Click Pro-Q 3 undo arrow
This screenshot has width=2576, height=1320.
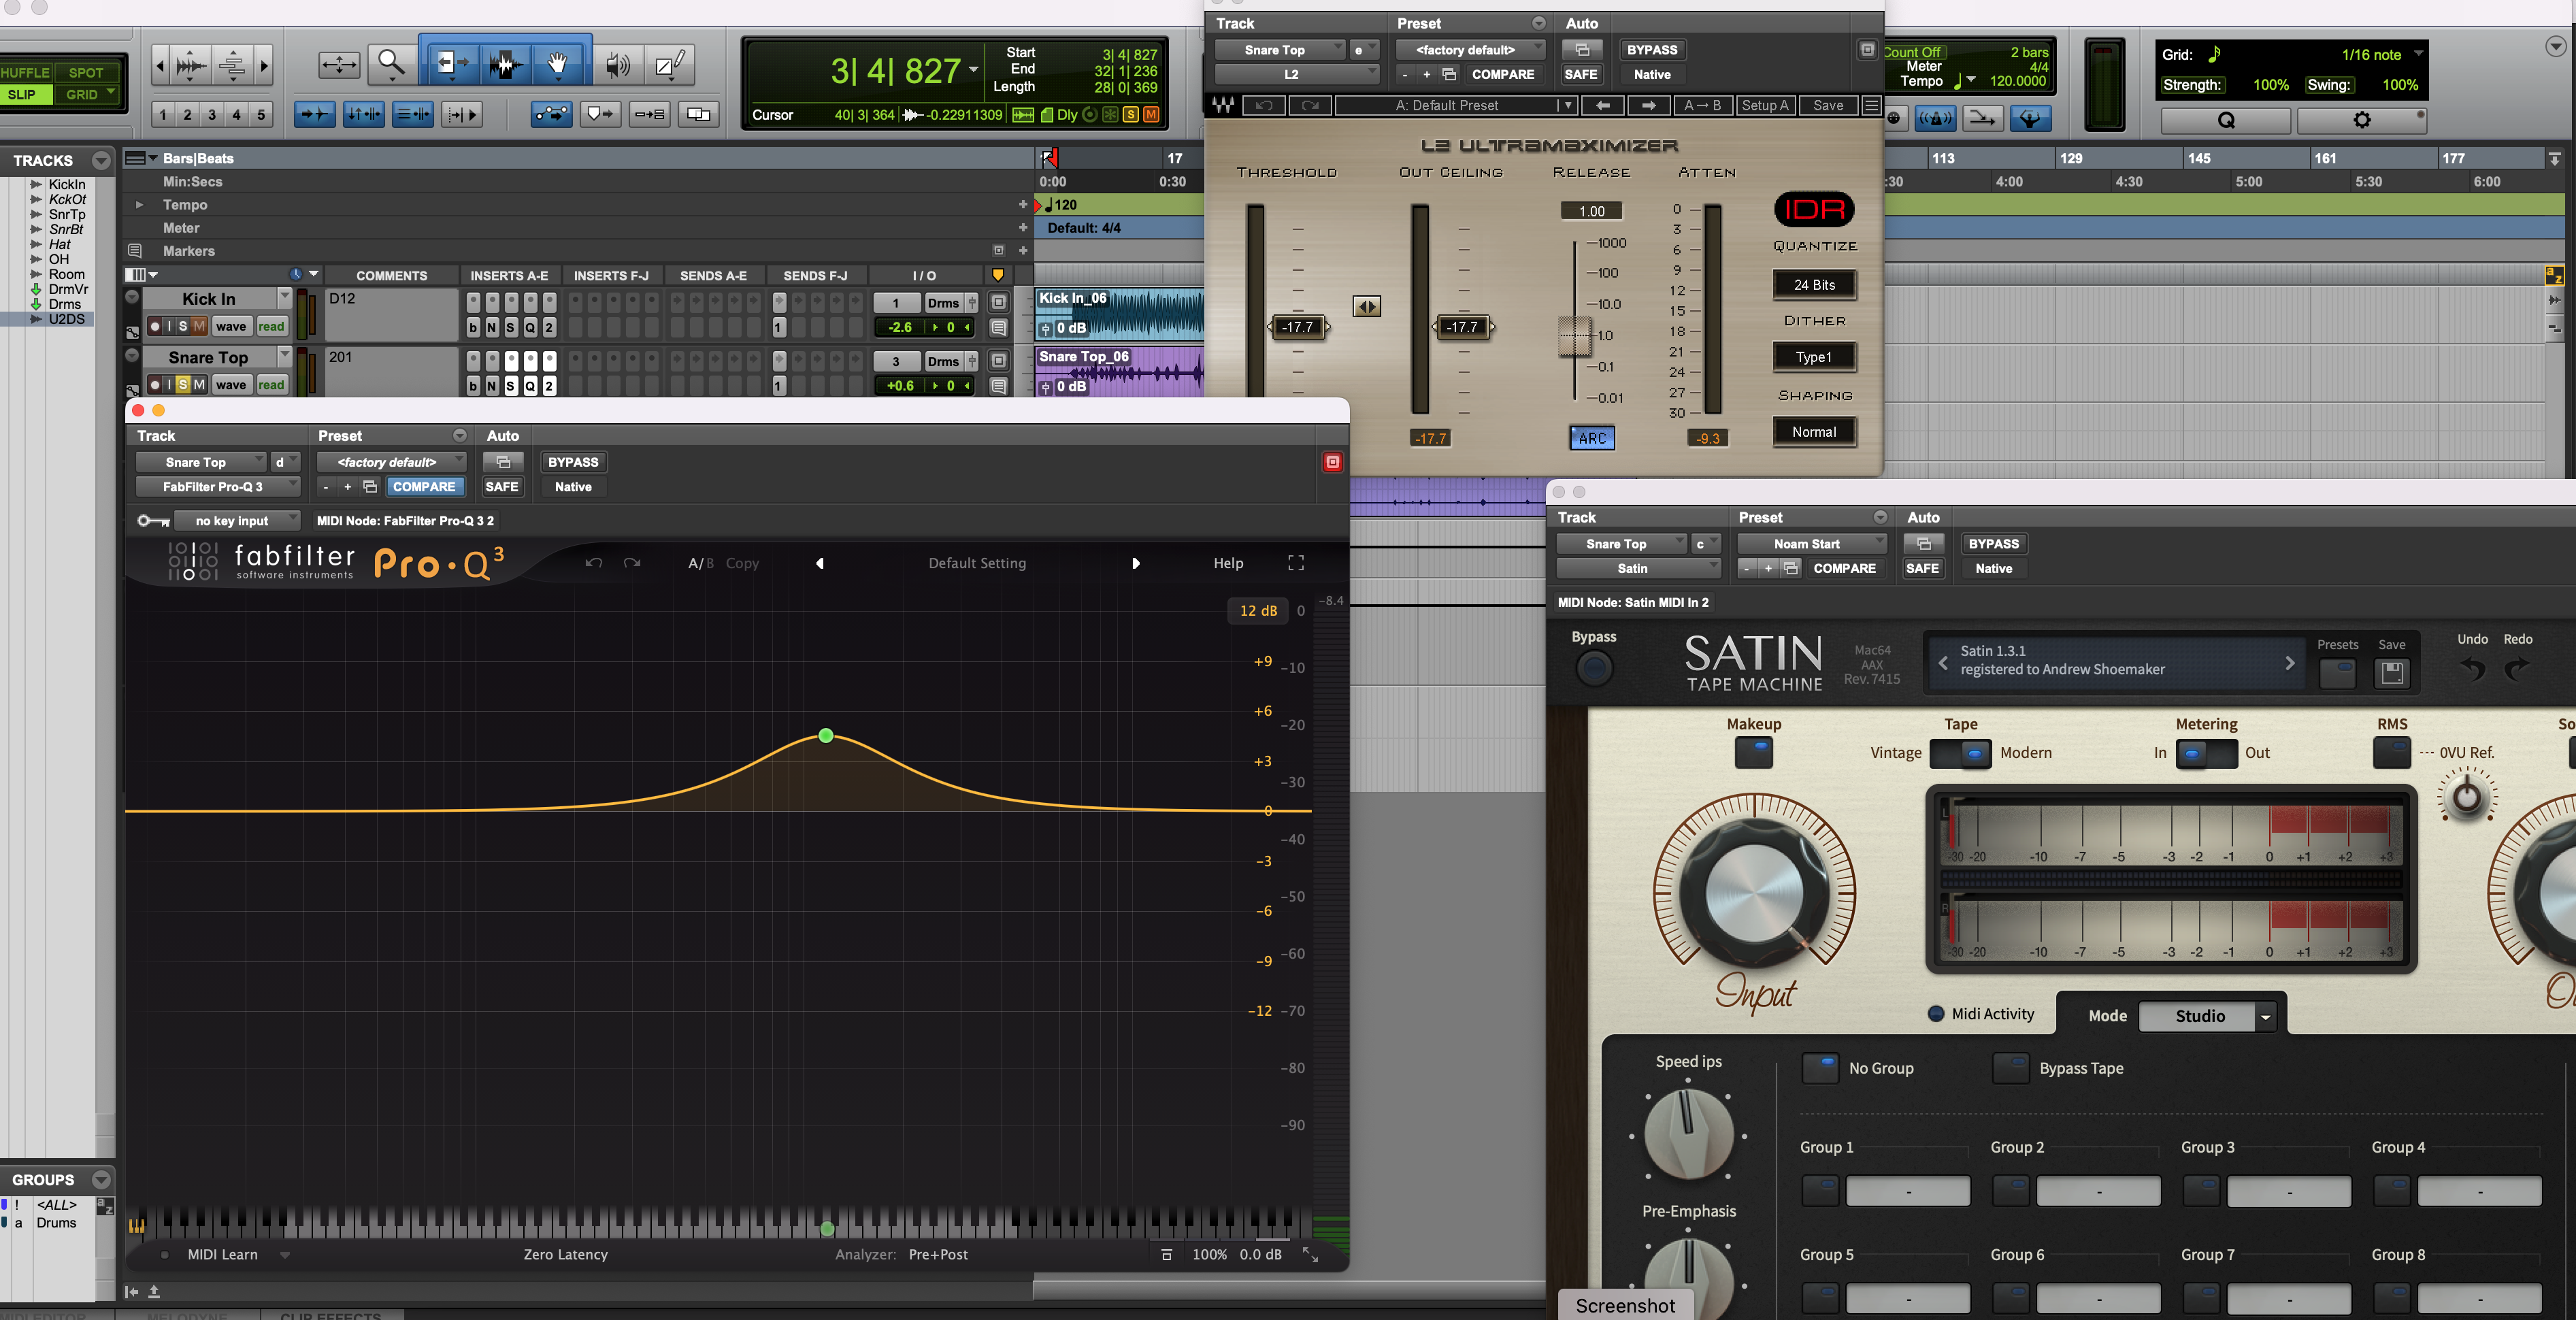(594, 563)
